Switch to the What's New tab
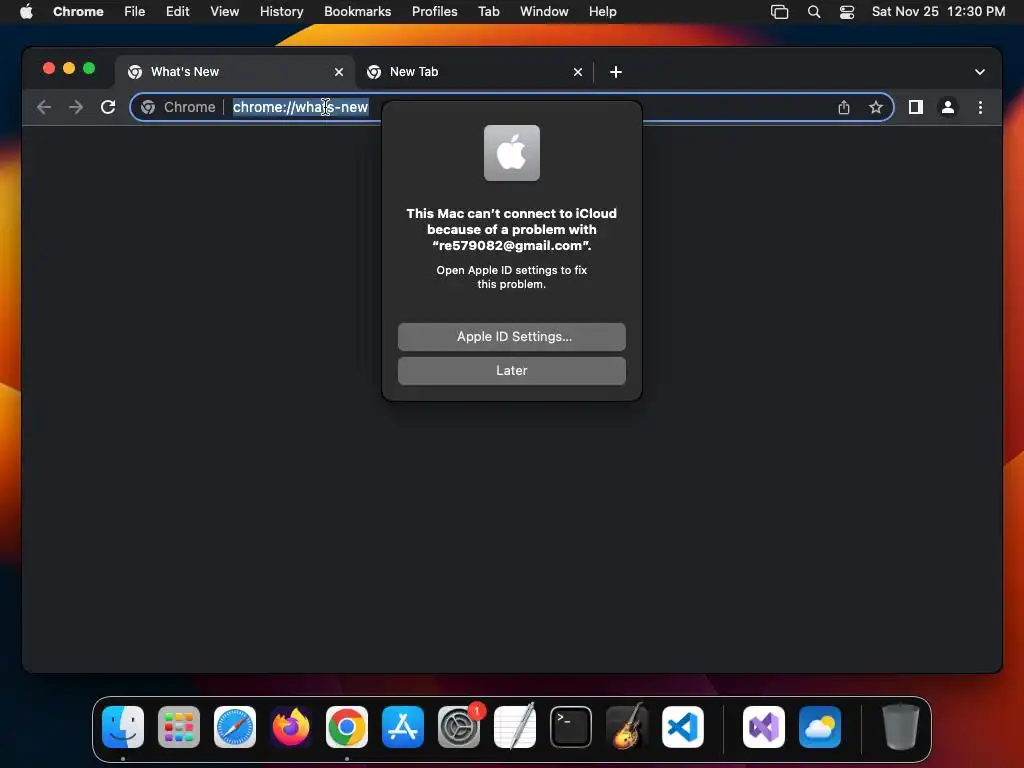This screenshot has height=768, width=1024. tap(236, 72)
